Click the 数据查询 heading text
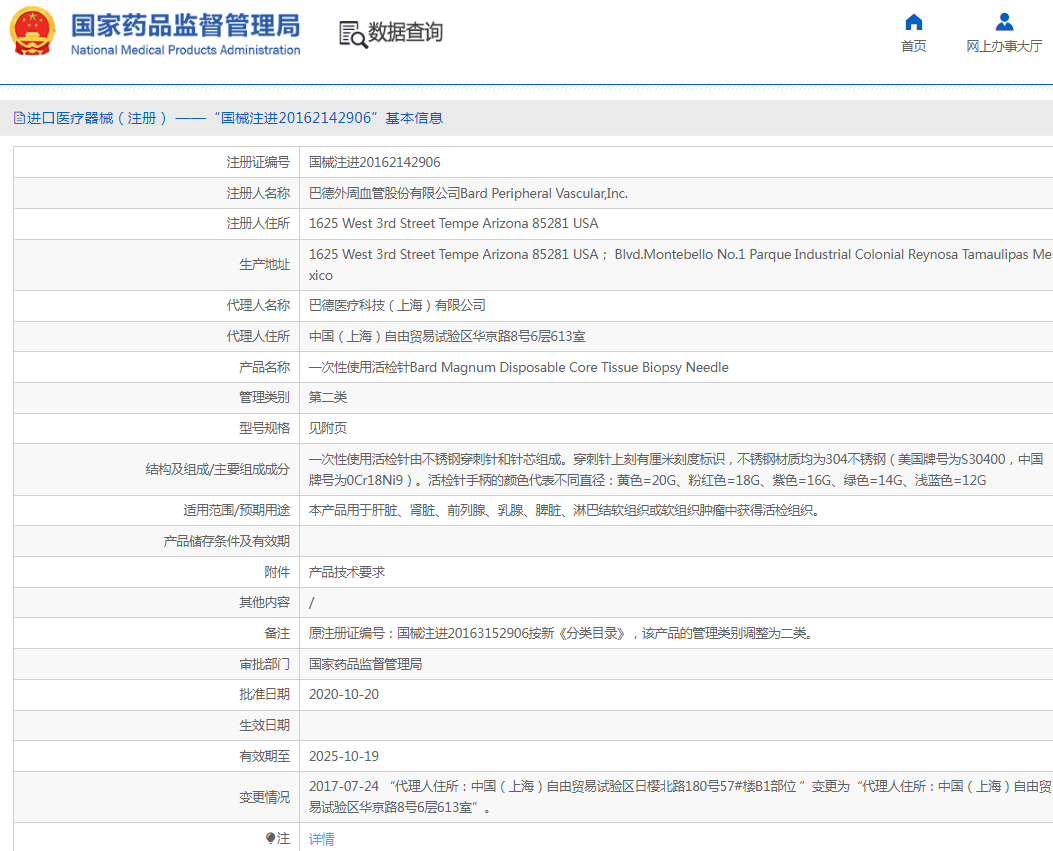 (x=406, y=32)
